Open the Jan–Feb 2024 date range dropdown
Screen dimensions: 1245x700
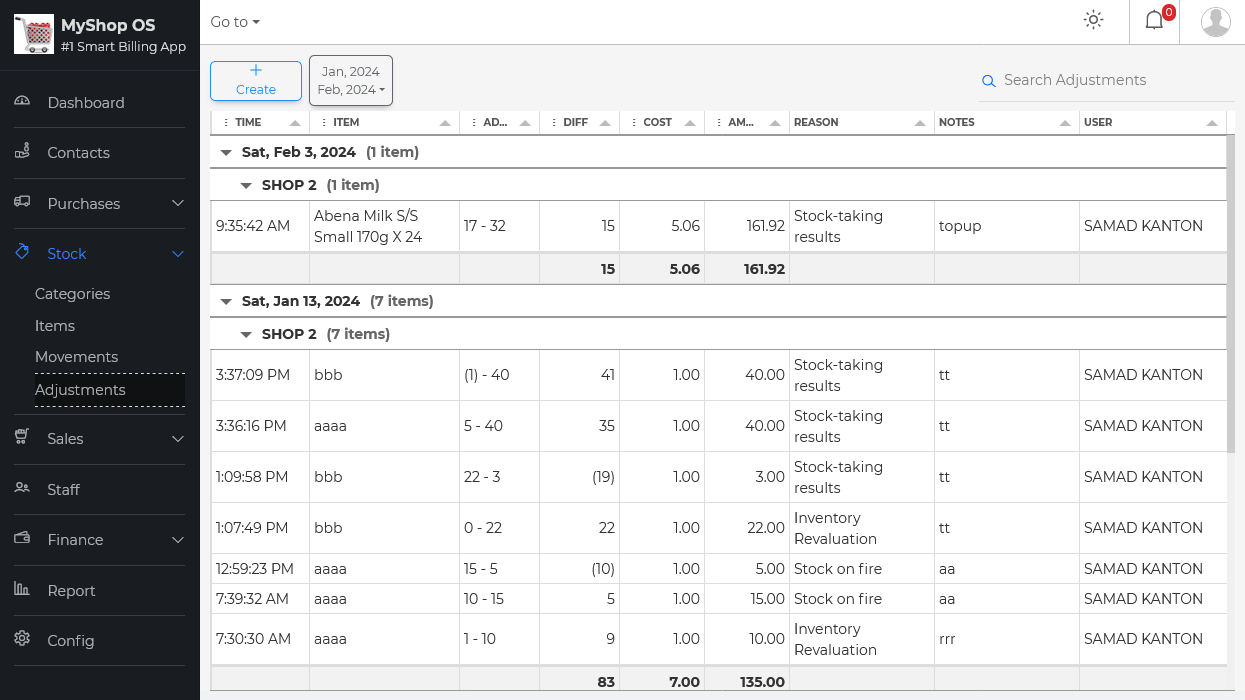pos(350,81)
